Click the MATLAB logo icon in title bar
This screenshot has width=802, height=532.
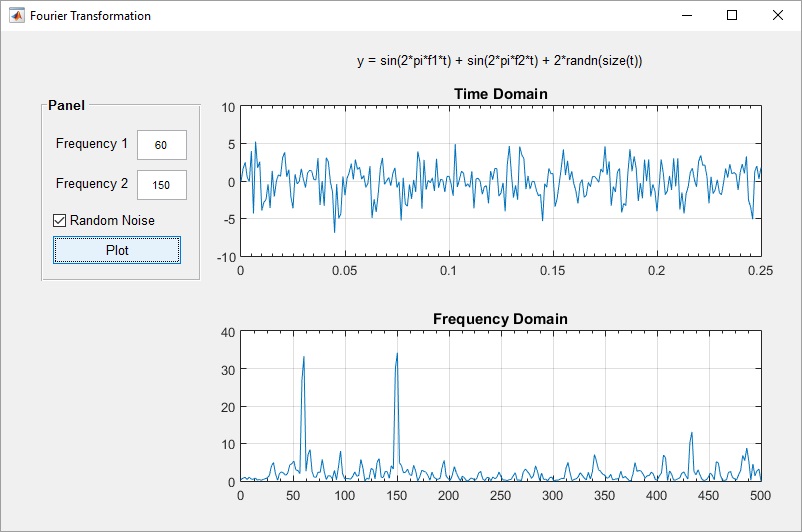(16, 16)
